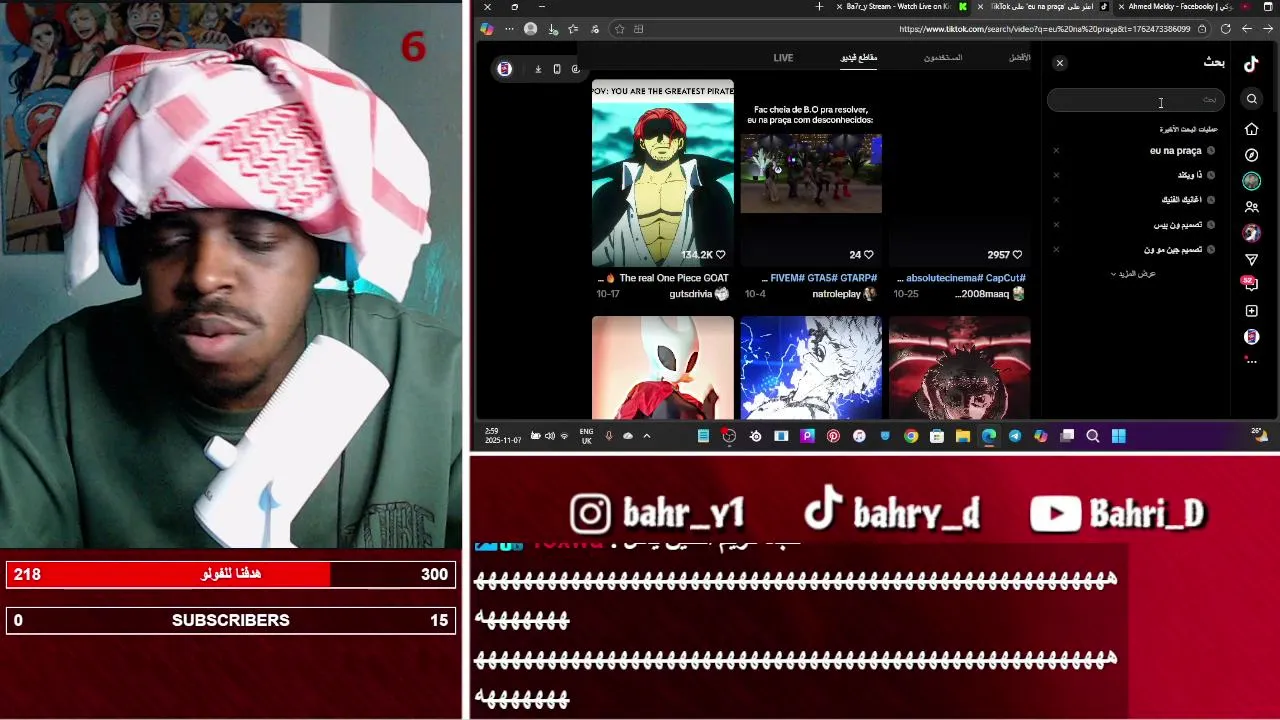Open the browser three-dots settings menu
The height and width of the screenshot is (720, 1280).
pos(508,29)
